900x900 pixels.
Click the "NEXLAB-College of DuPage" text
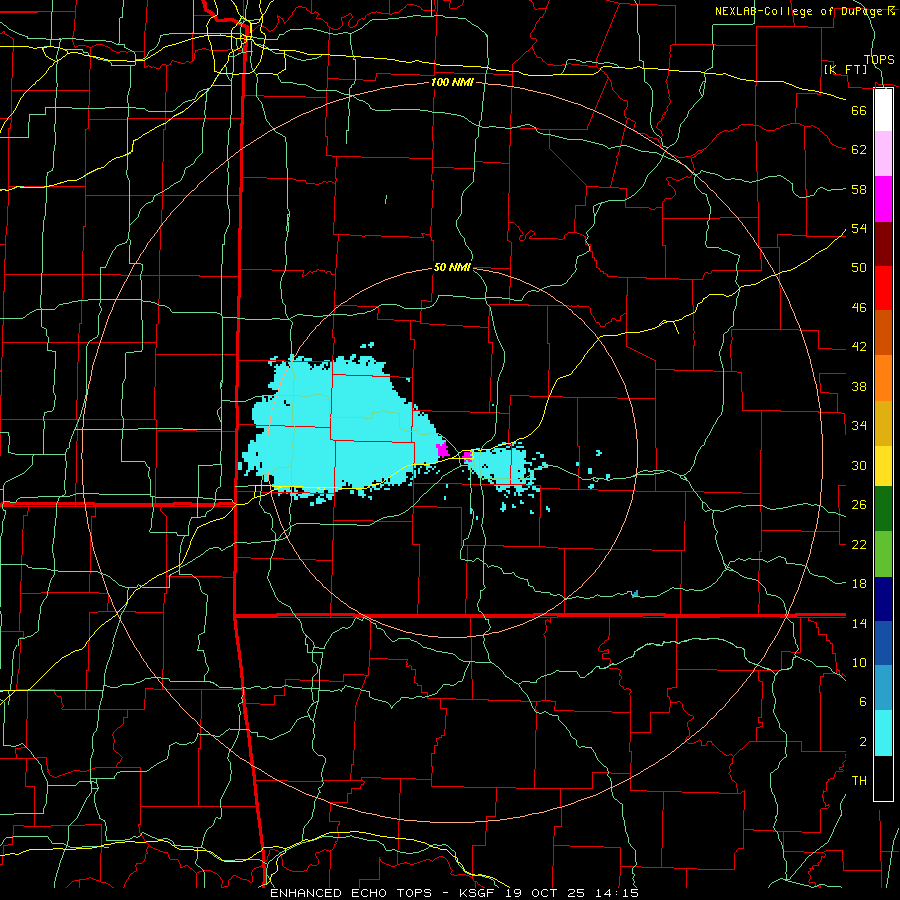[800, 11]
